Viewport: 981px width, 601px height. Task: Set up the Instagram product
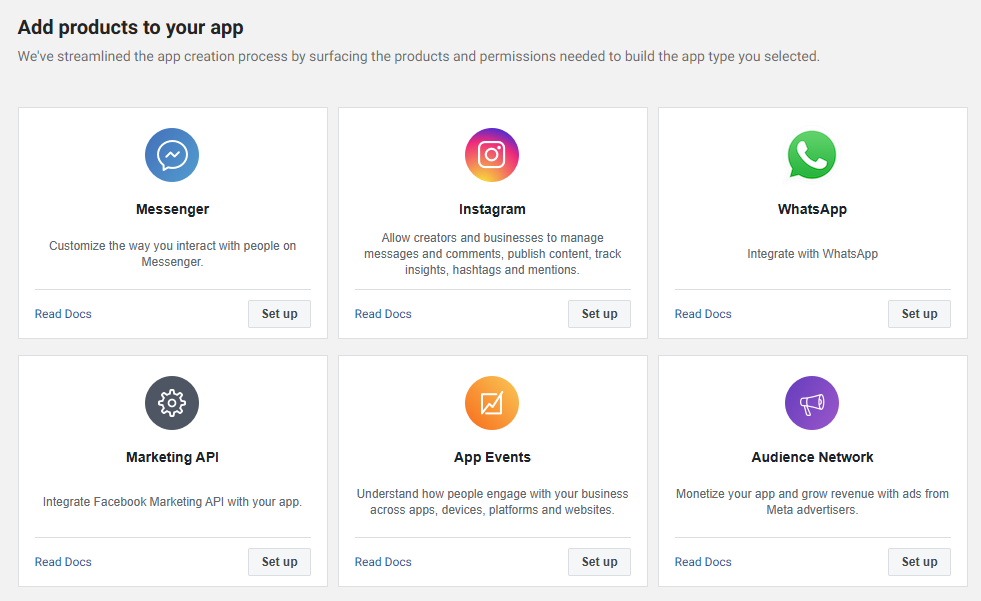pyautogui.click(x=599, y=314)
